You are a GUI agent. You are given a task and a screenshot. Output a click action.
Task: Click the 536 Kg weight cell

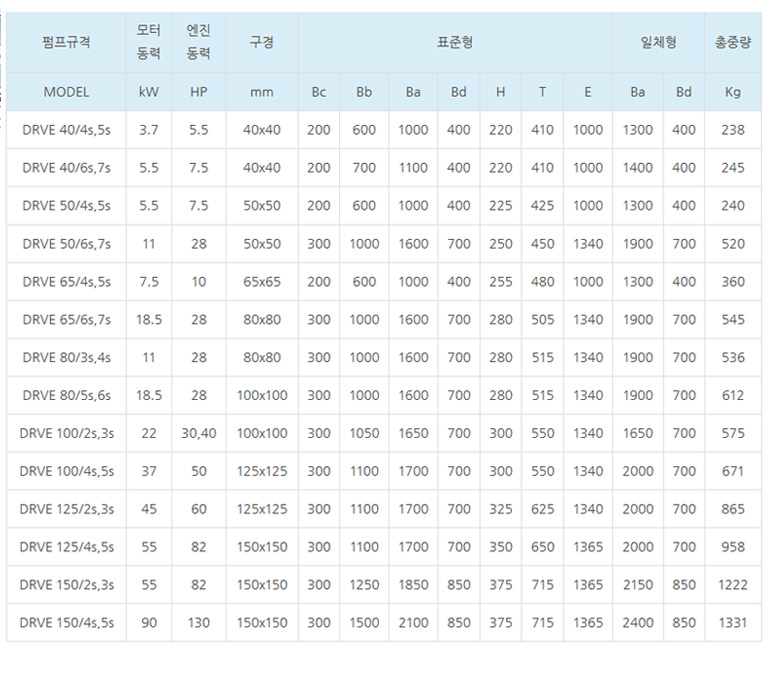tap(733, 358)
